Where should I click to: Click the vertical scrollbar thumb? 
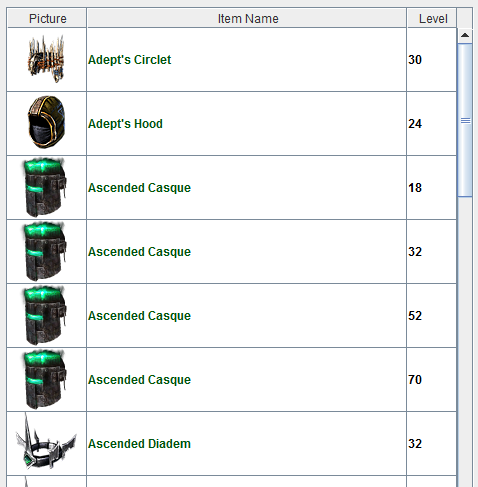point(465,120)
